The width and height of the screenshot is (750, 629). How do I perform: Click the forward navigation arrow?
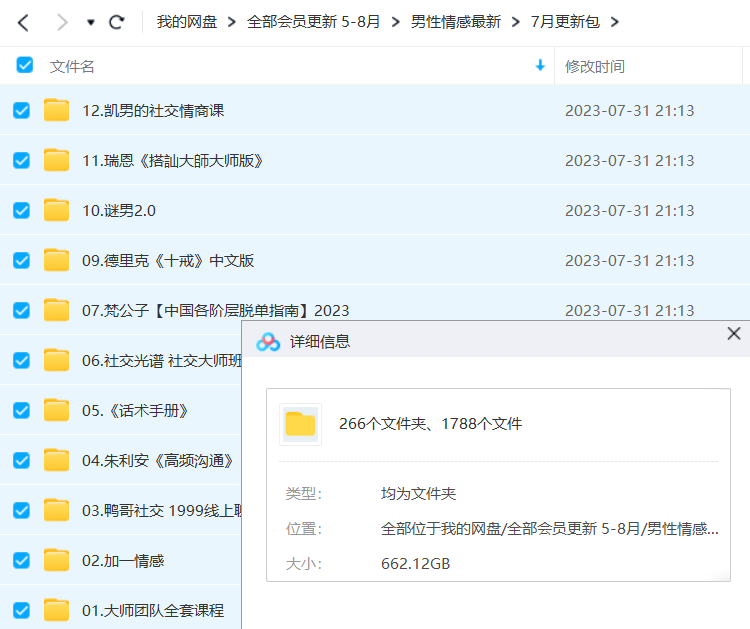[62, 22]
